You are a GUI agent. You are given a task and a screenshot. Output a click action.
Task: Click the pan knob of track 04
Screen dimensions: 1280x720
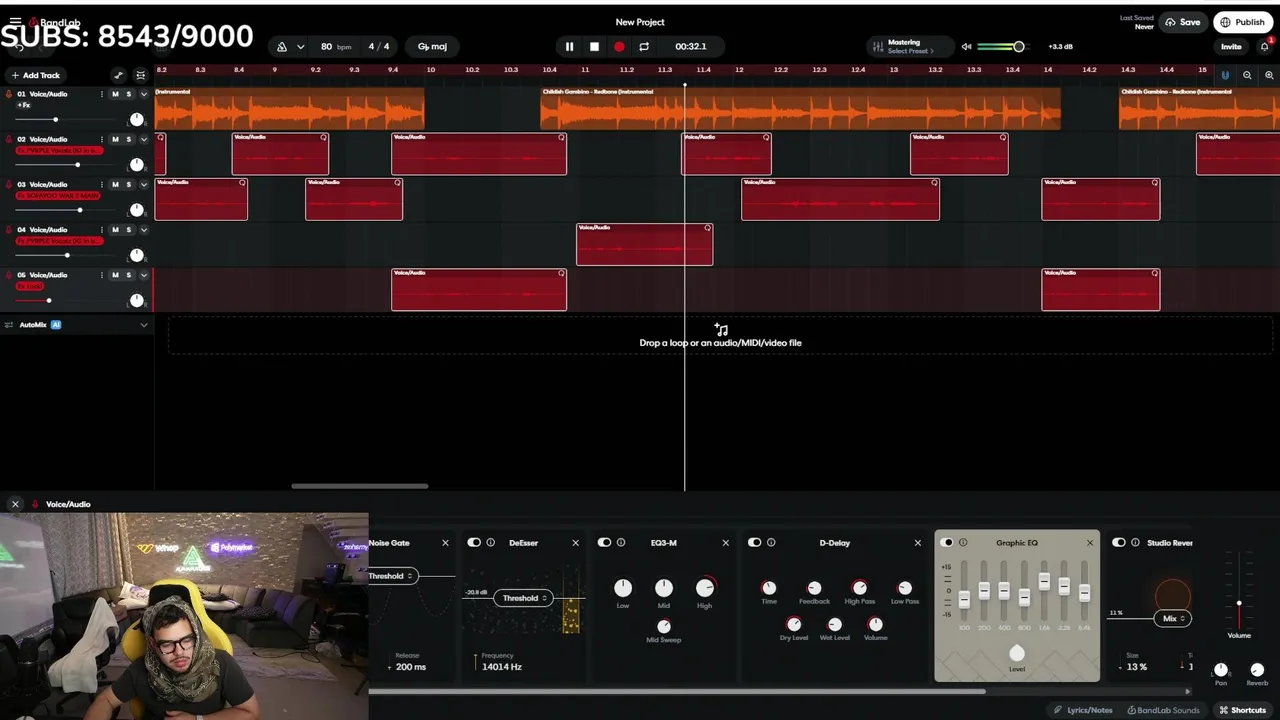[136, 255]
